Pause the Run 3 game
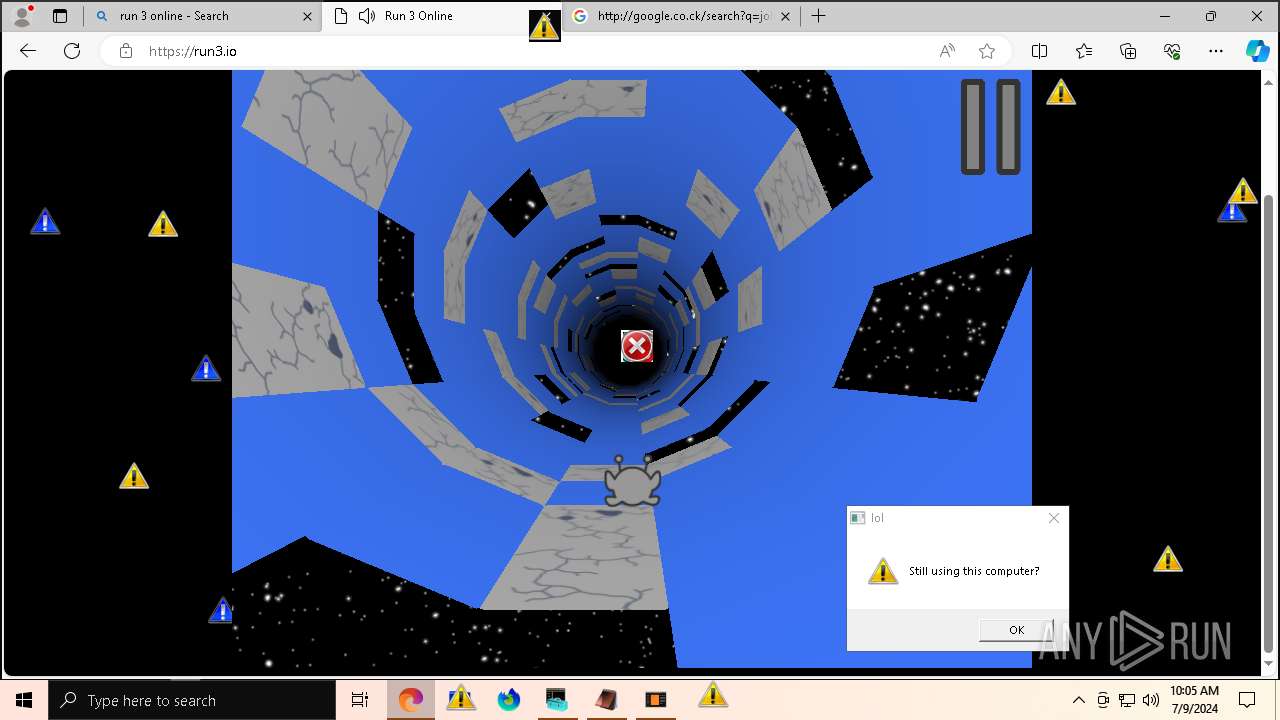Viewport: 1280px width, 720px height. point(990,127)
